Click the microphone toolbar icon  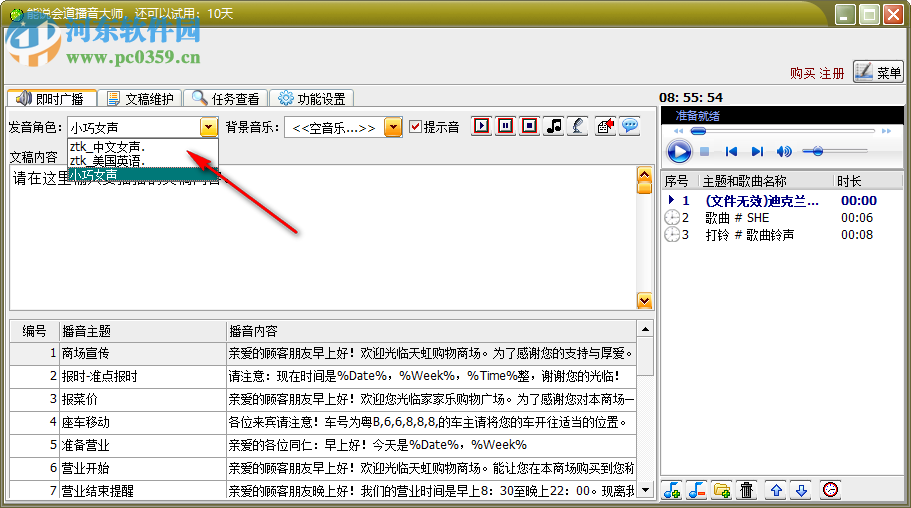click(578, 126)
